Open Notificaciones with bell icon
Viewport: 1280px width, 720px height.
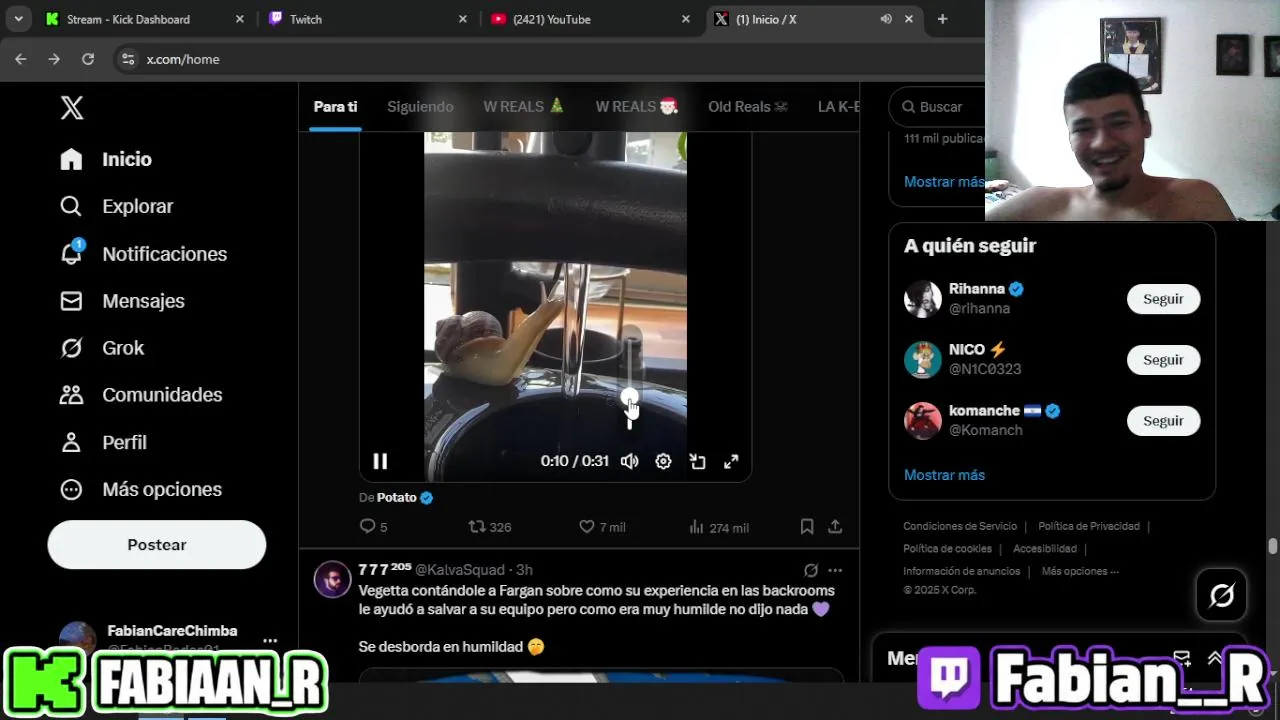[x=143, y=254]
